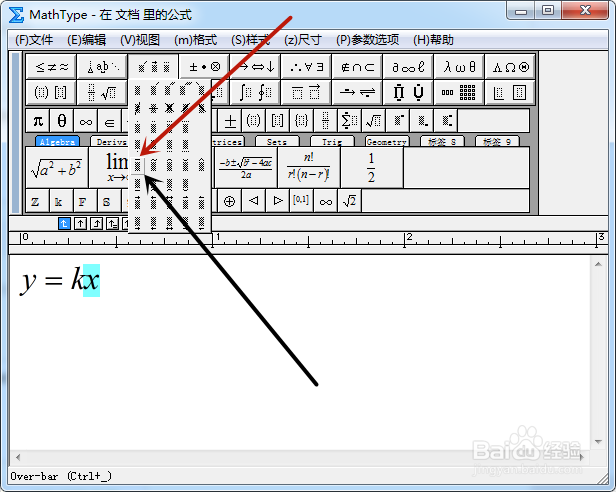Open fraction and radical templates palette
This screenshot has height=492, width=616.
(103, 93)
